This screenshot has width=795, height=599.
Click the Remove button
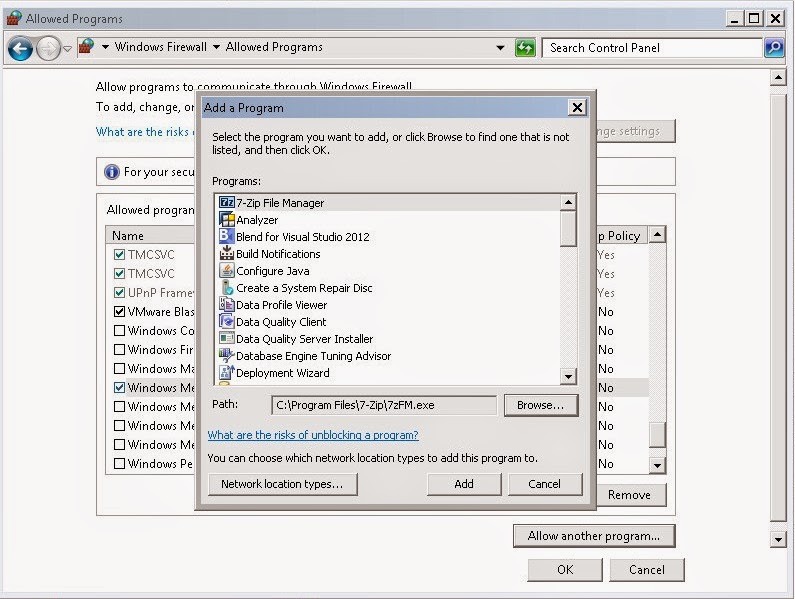[x=630, y=495]
